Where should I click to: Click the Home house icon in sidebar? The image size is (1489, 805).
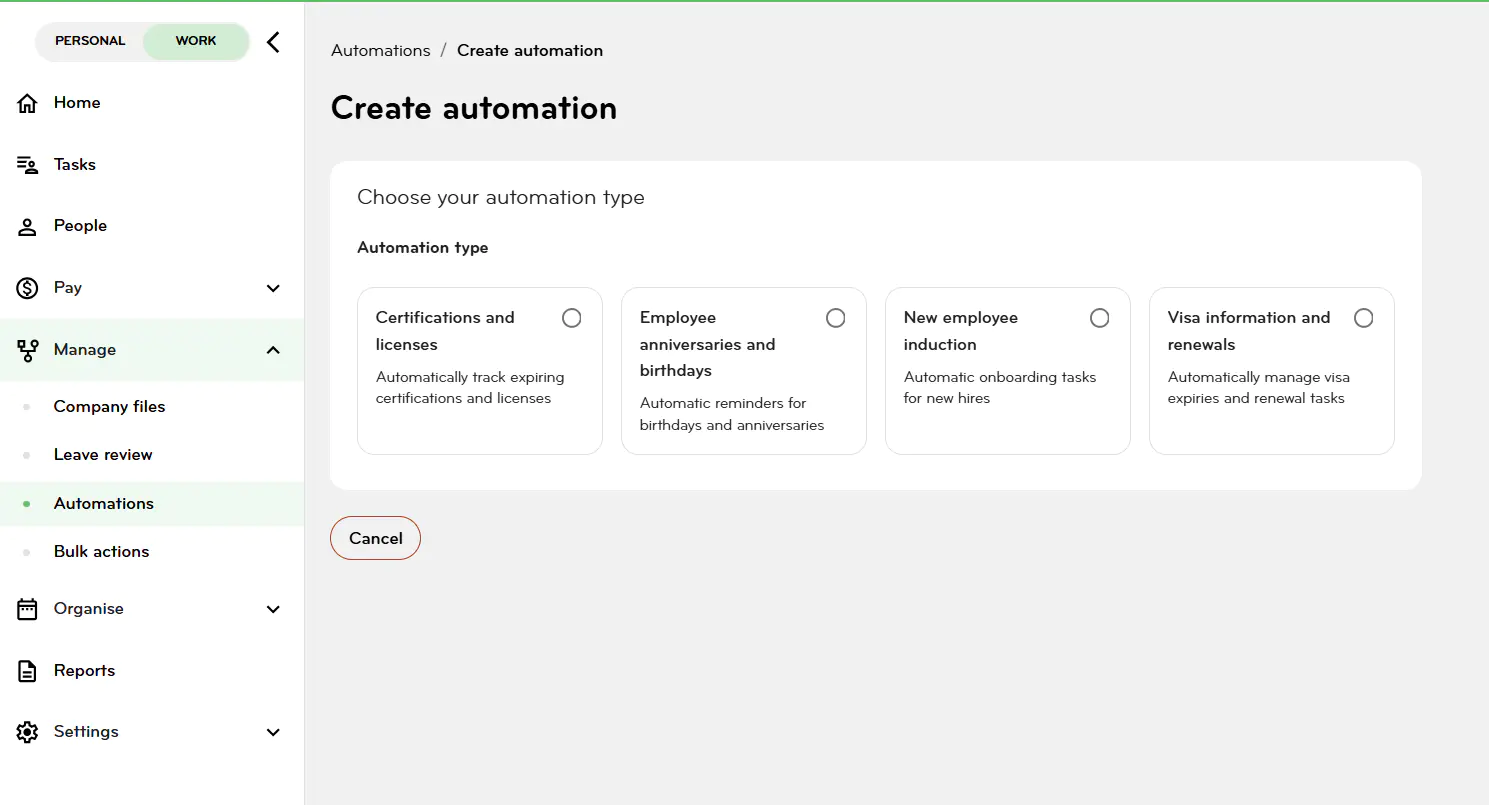[27, 103]
